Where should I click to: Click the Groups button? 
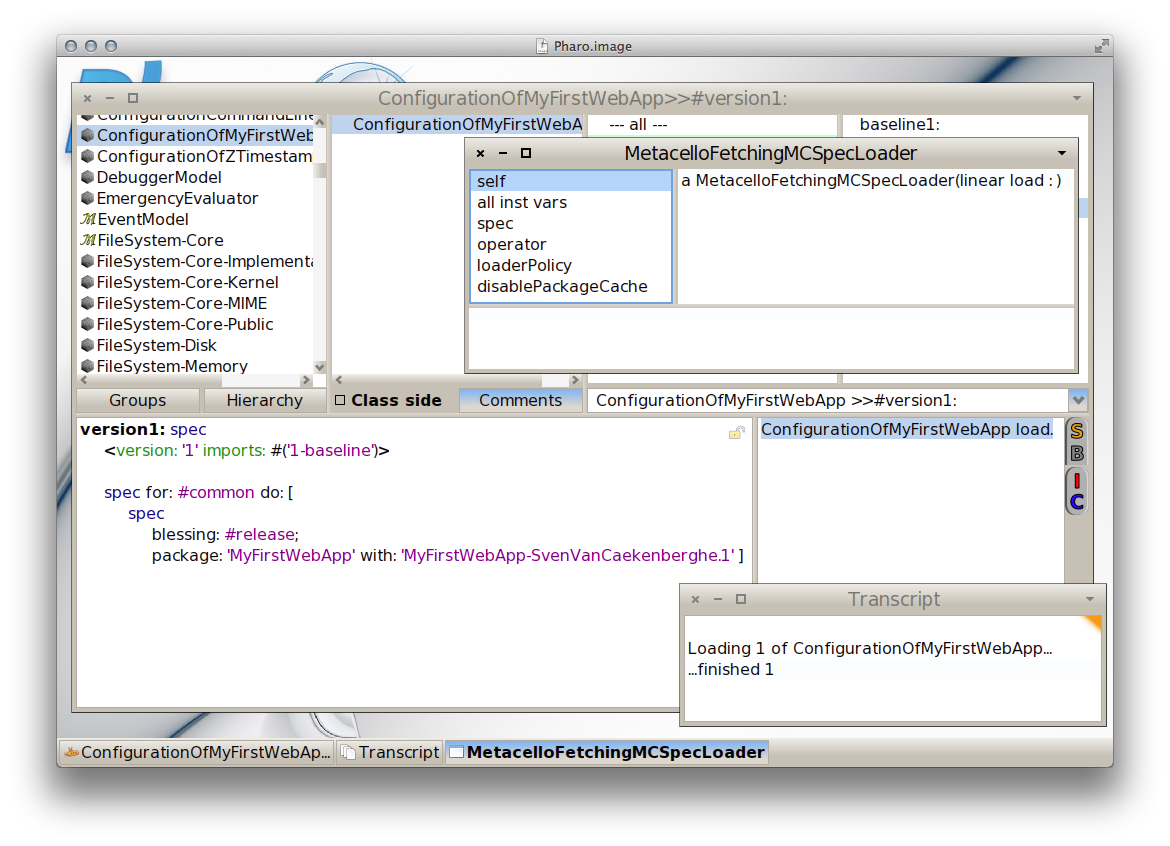(x=138, y=401)
